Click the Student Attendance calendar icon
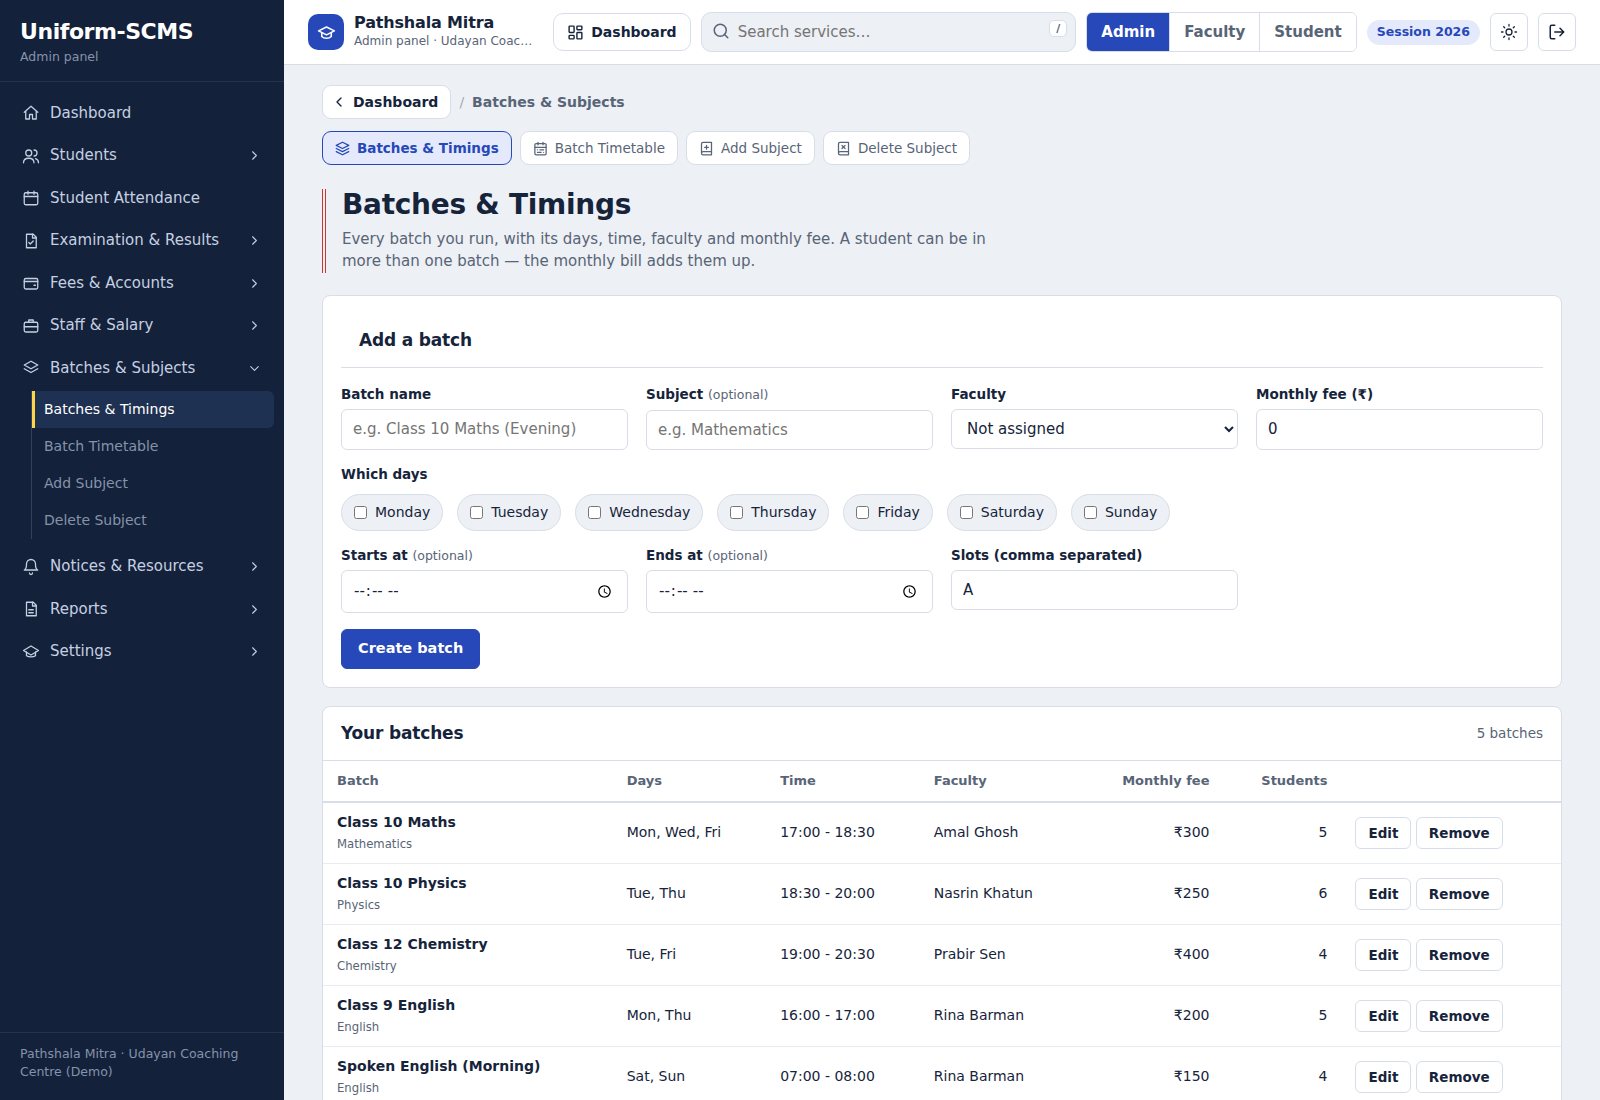 point(31,198)
